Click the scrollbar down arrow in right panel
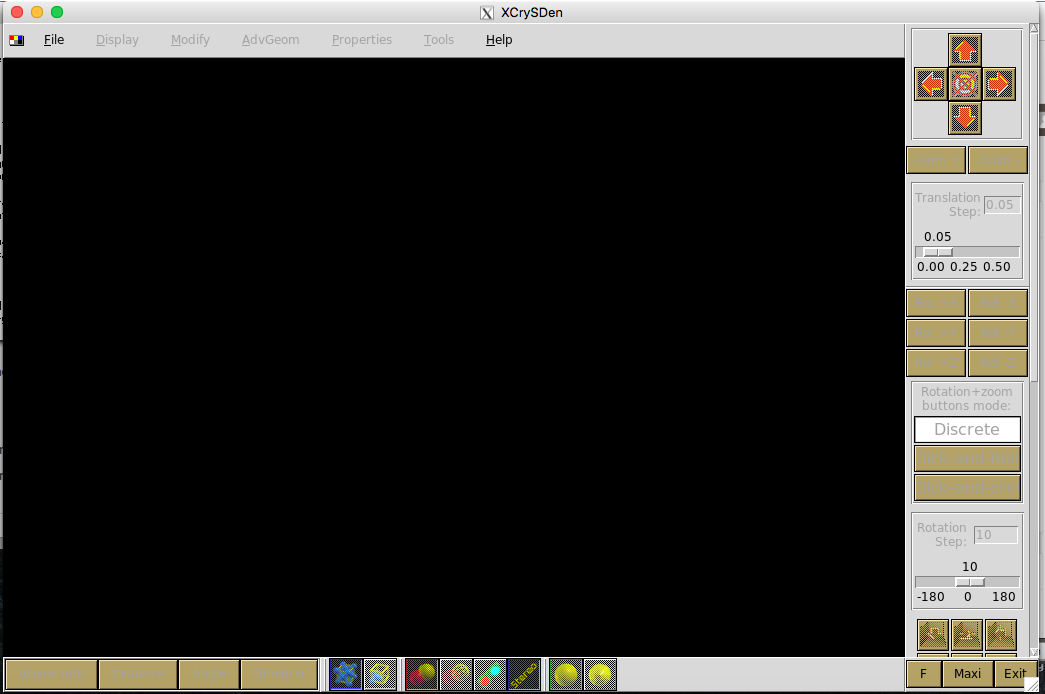The width and height of the screenshot is (1045, 694). click(1034, 652)
